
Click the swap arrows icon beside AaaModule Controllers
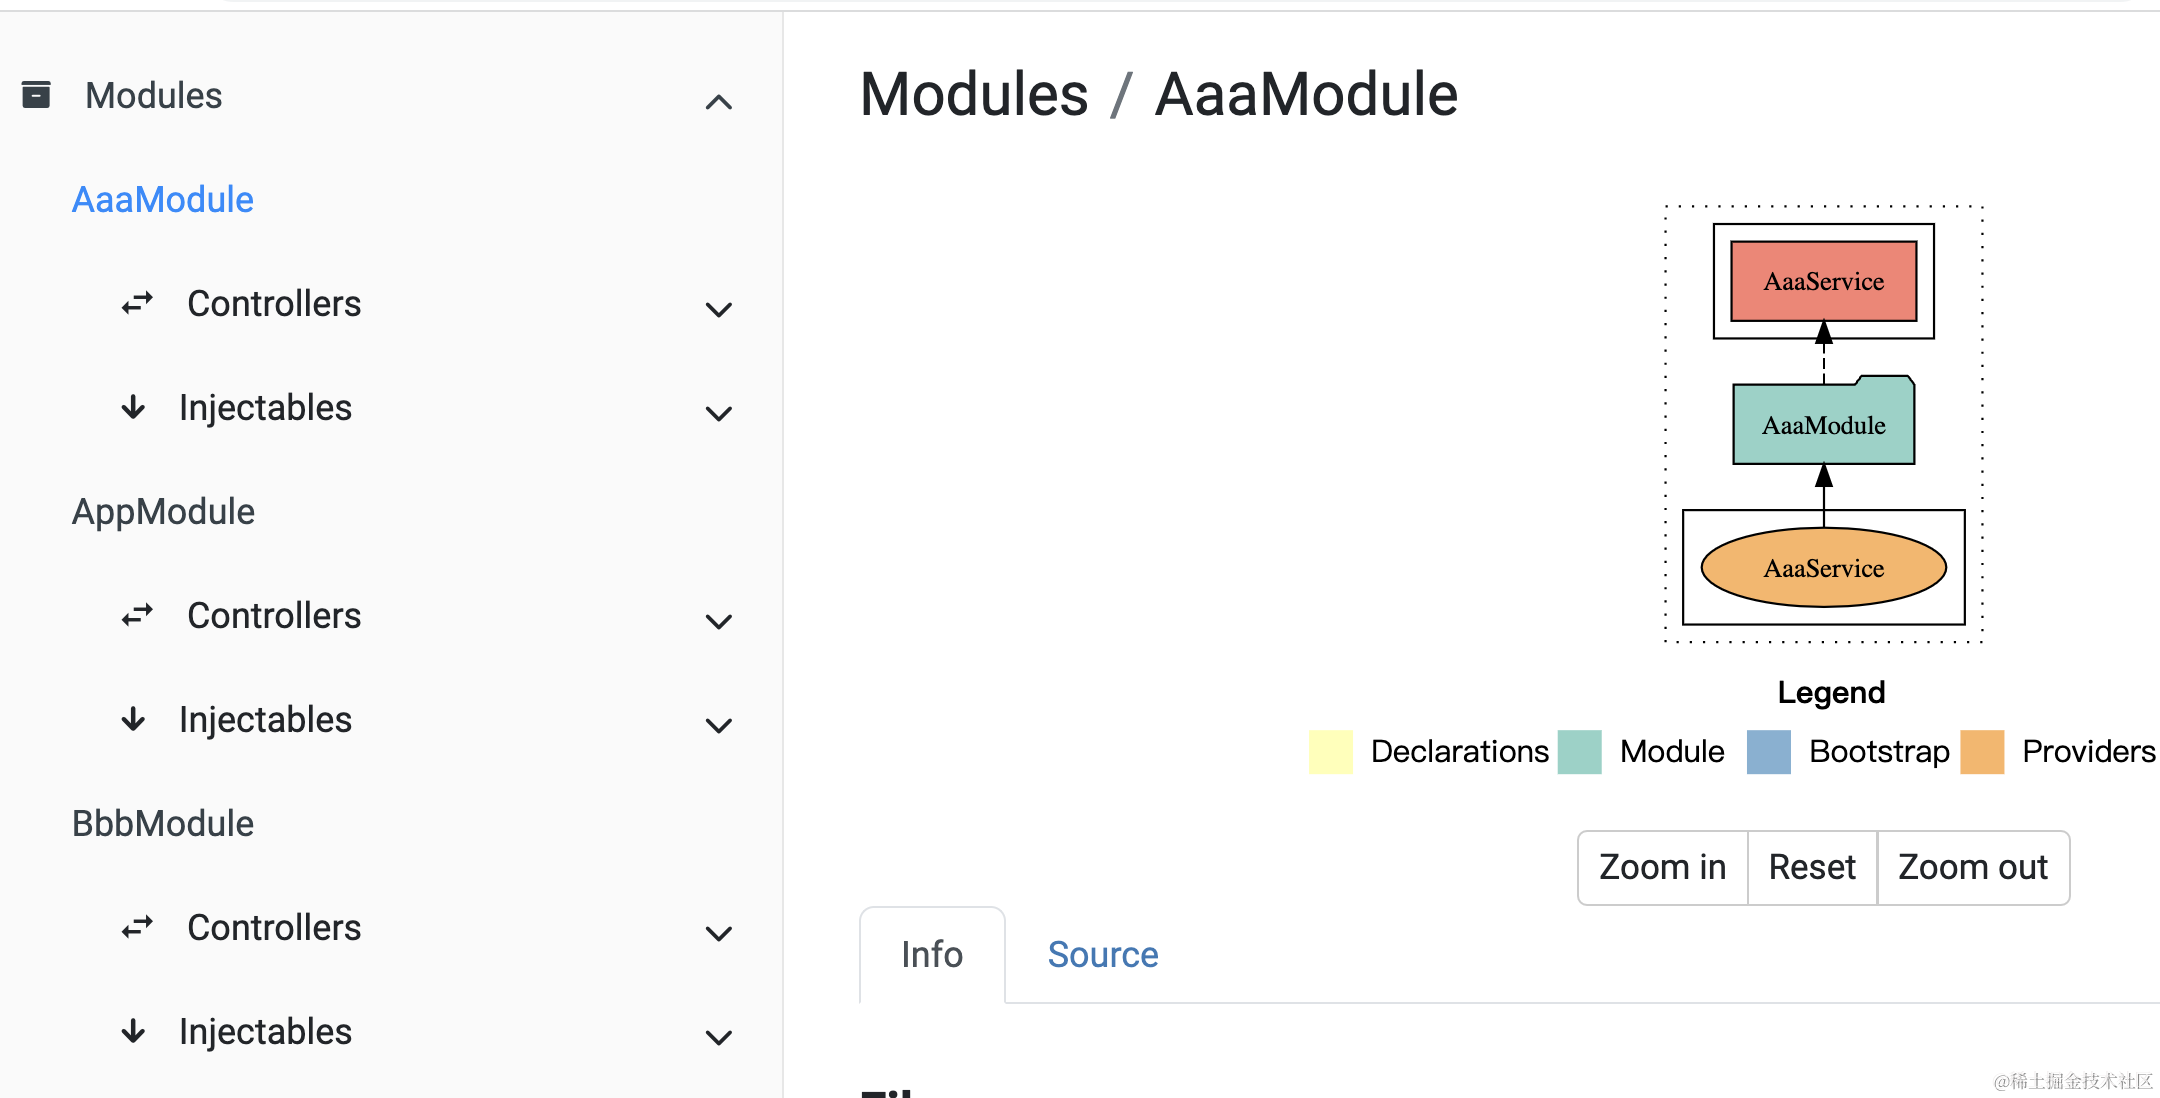137,303
